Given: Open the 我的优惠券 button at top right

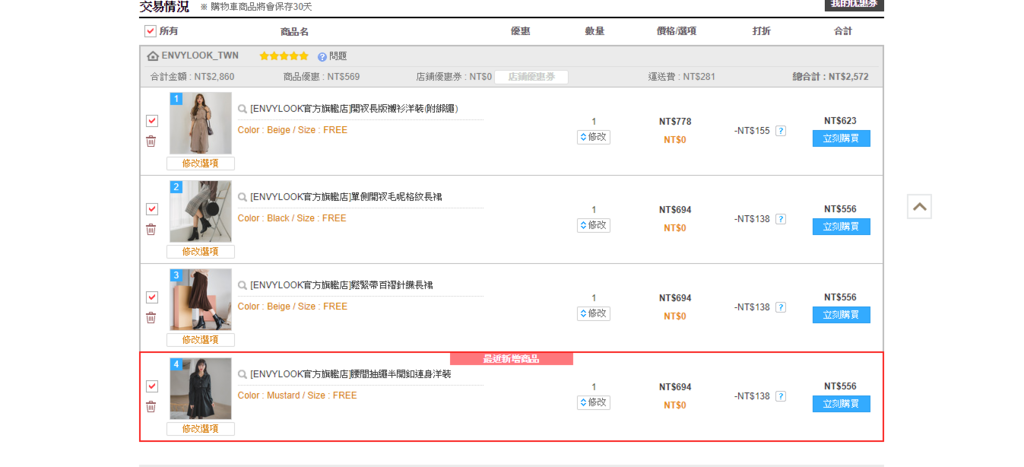Looking at the screenshot, I should (854, 5).
